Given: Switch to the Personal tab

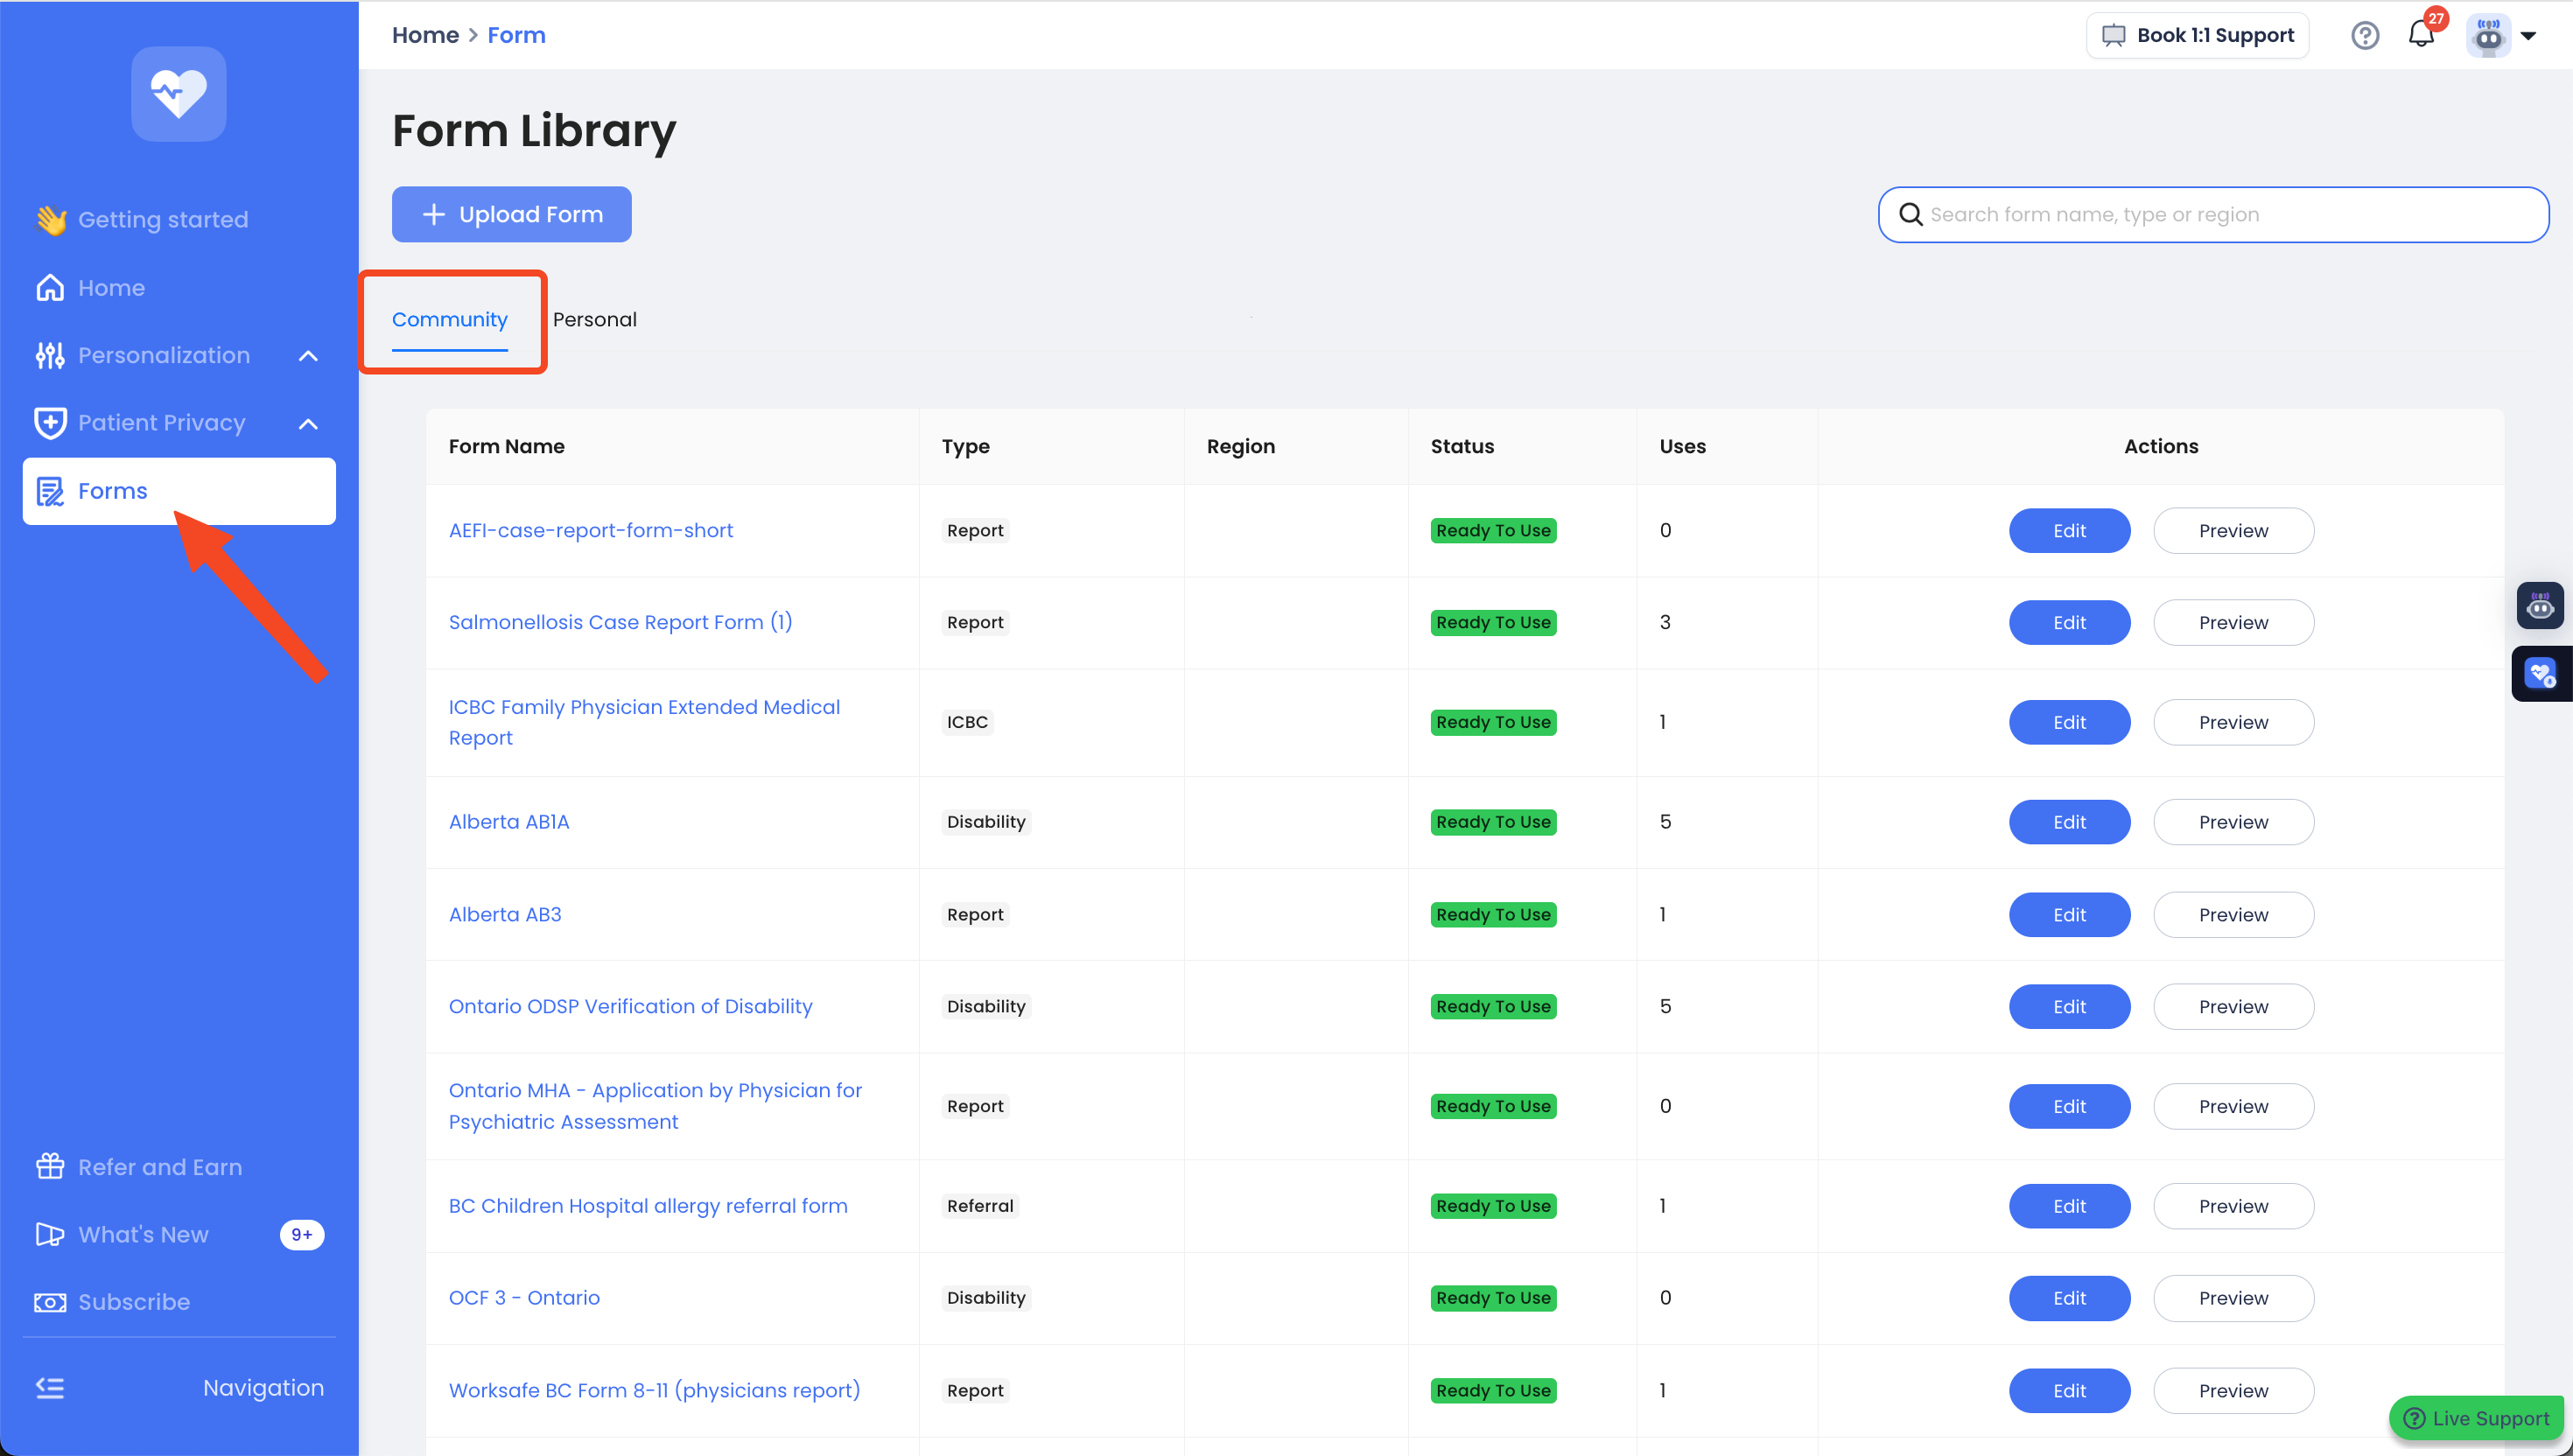Looking at the screenshot, I should (x=594, y=319).
